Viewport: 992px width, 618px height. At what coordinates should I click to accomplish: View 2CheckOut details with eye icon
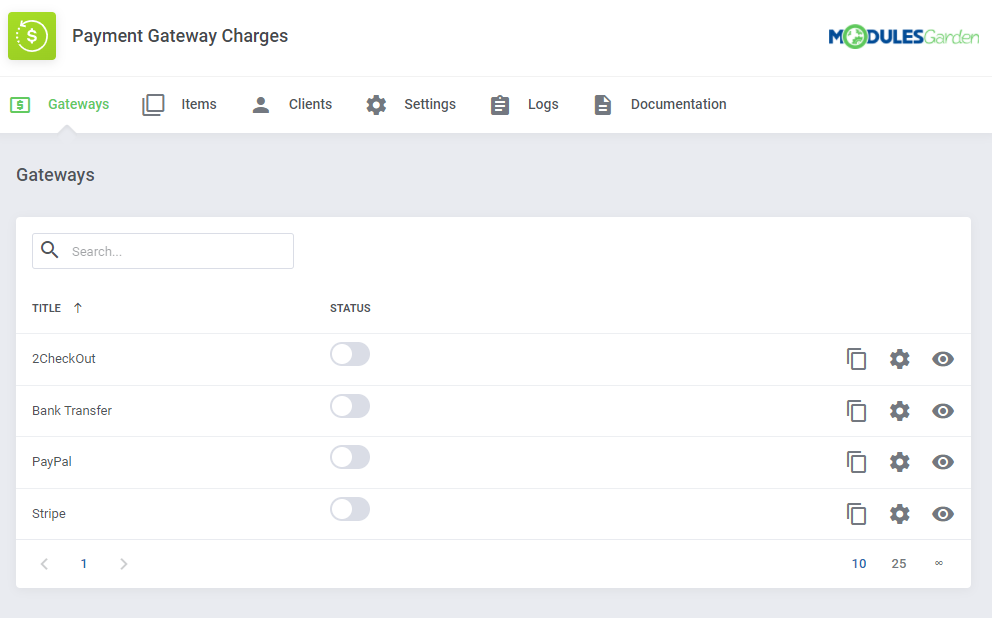click(x=943, y=359)
